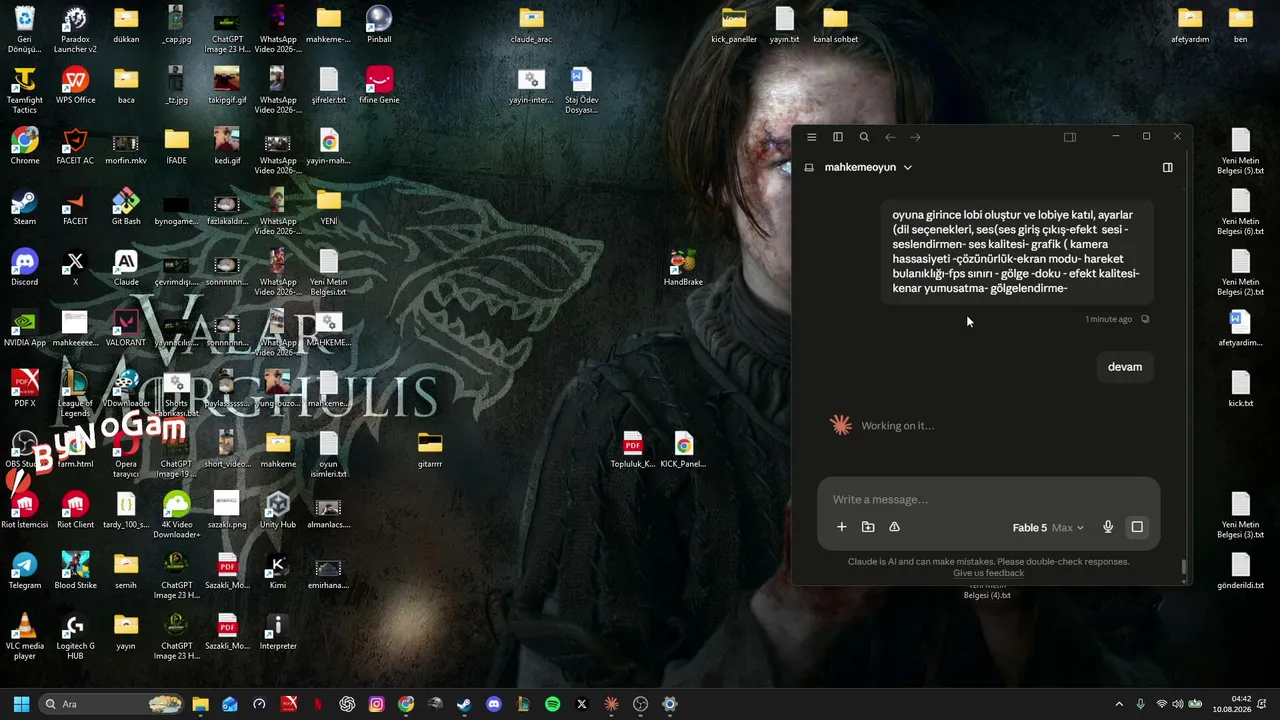Select the Interpreter desktop icon
Image resolution: width=1280 pixels, height=720 pixels.
[278, 633]
